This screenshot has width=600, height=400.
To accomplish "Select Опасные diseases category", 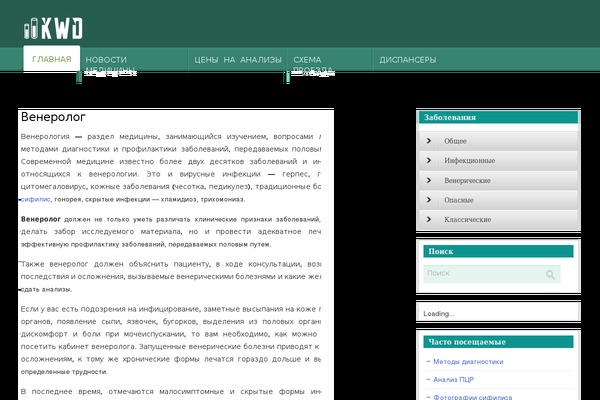I will pyautogui.click(x=459, y=200).
